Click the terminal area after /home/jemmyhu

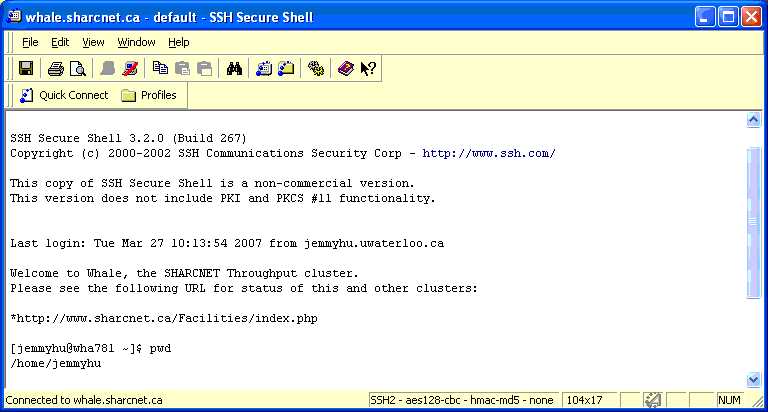point(300,364)
